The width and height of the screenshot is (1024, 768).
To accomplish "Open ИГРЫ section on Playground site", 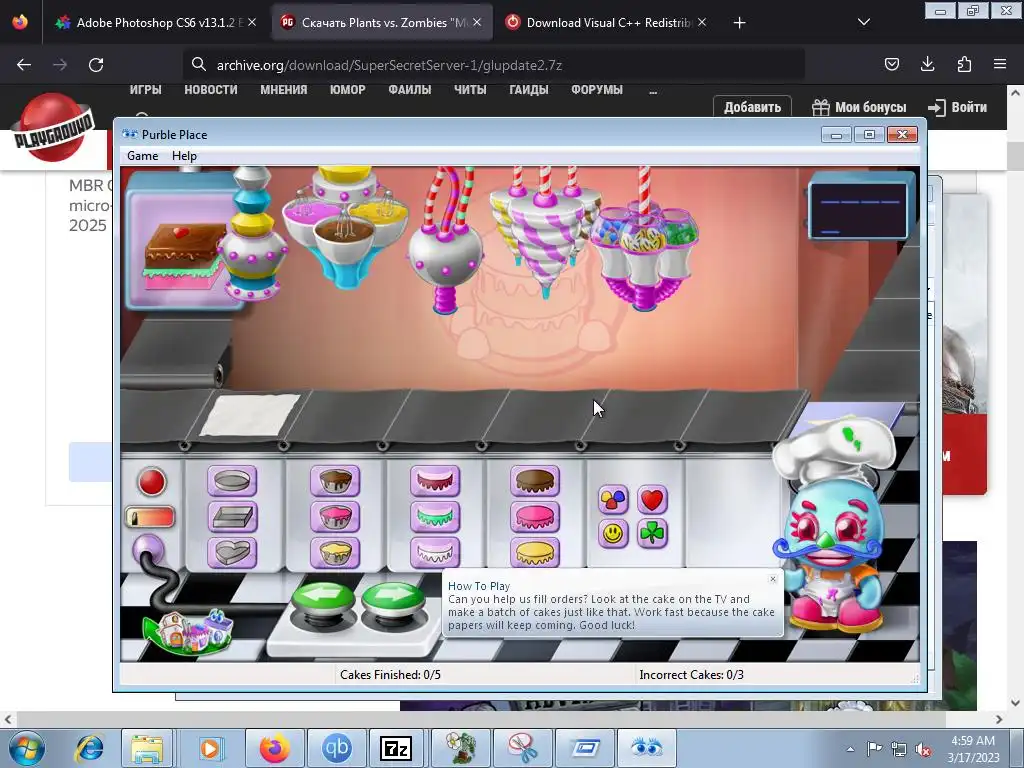I will [x=145, y=90].
